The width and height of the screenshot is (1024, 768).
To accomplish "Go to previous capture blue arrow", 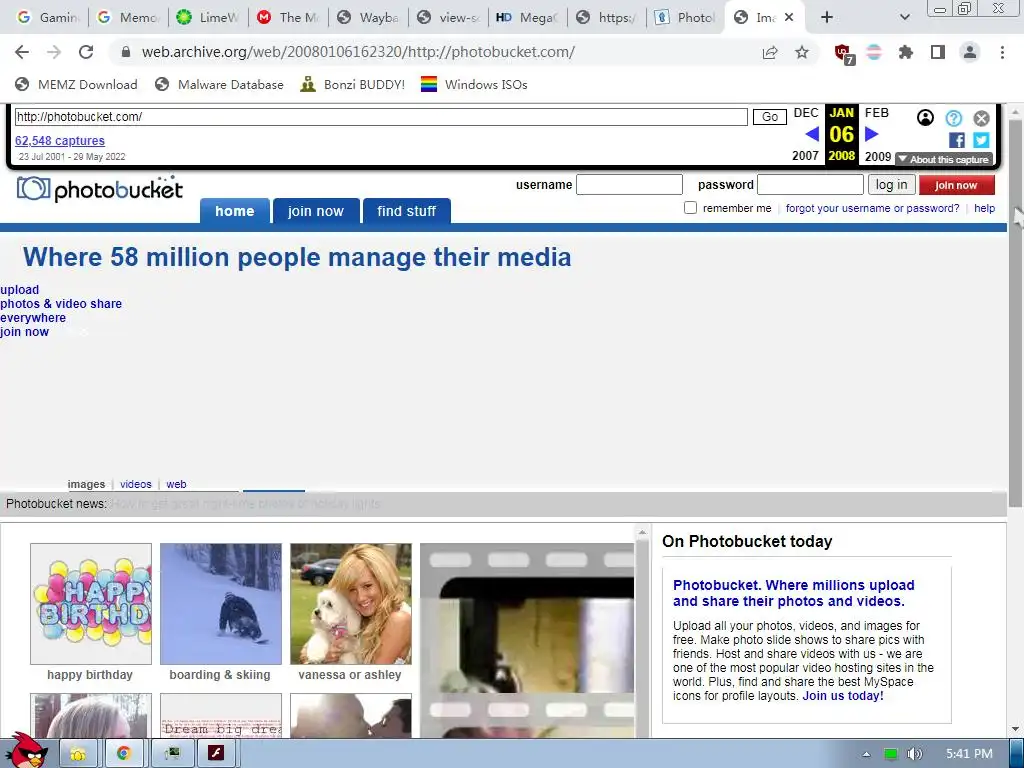I will tap(812, 134).
